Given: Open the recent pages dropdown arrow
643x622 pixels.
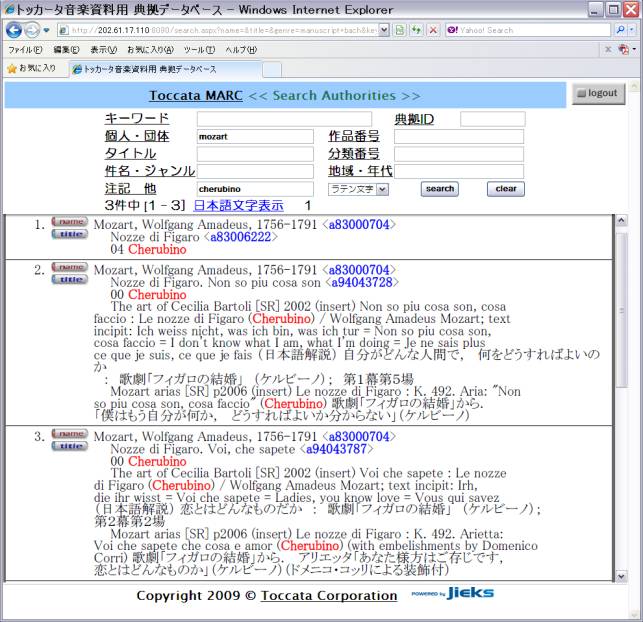Looking at the screenshot, I should point(46,30).
